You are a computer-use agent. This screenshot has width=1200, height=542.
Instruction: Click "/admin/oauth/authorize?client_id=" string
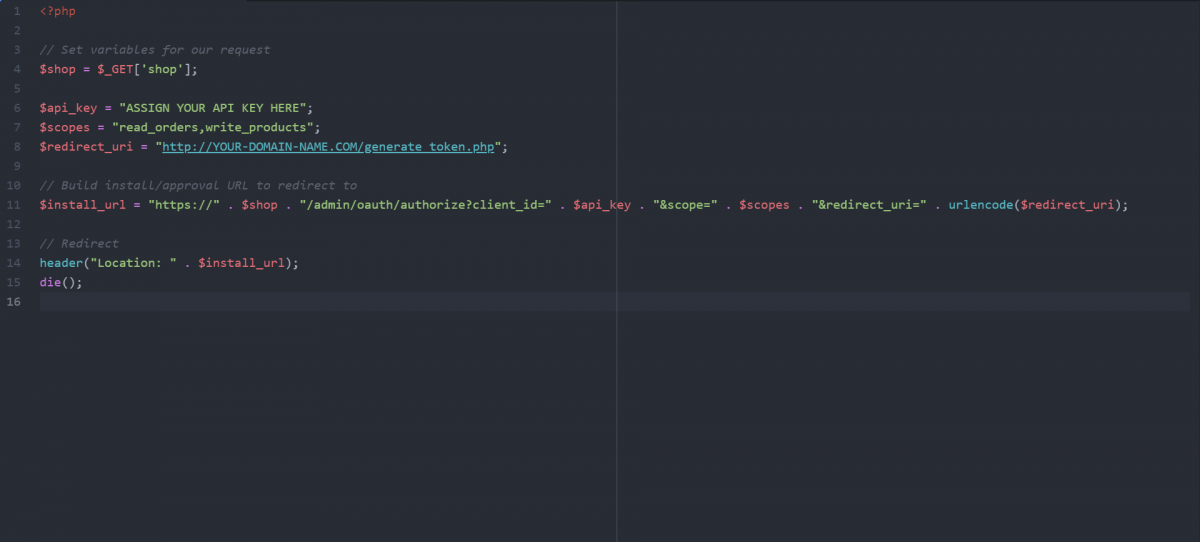425,205
